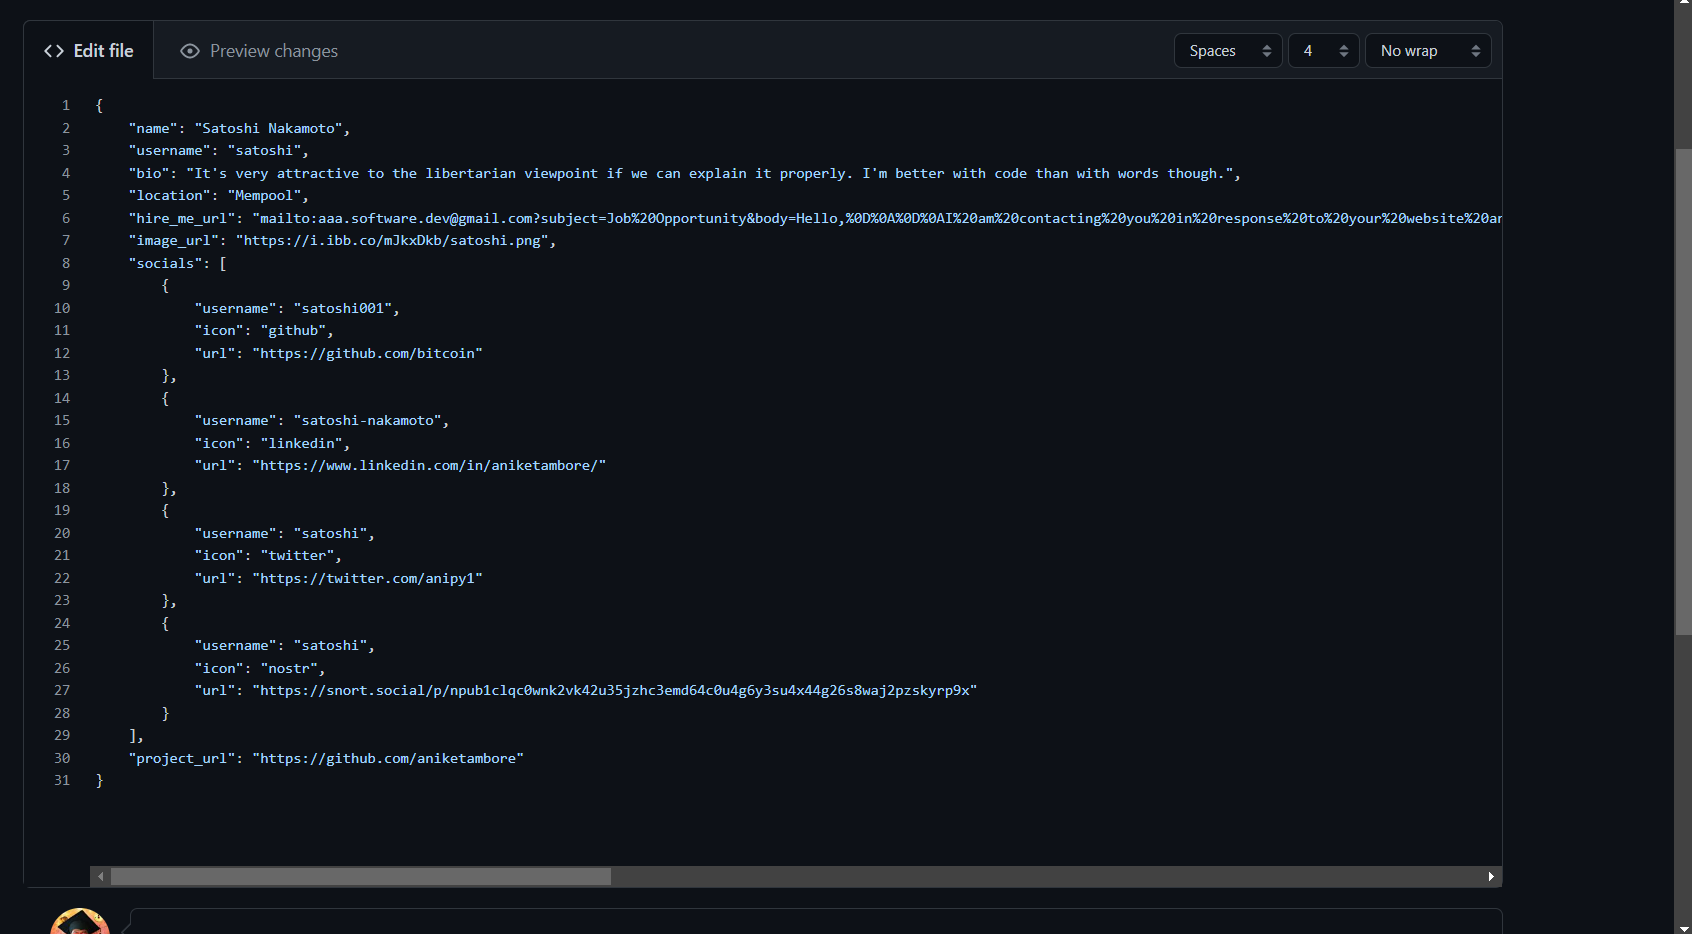Expand the No wrap line mode dropdown

point(1427,51)
